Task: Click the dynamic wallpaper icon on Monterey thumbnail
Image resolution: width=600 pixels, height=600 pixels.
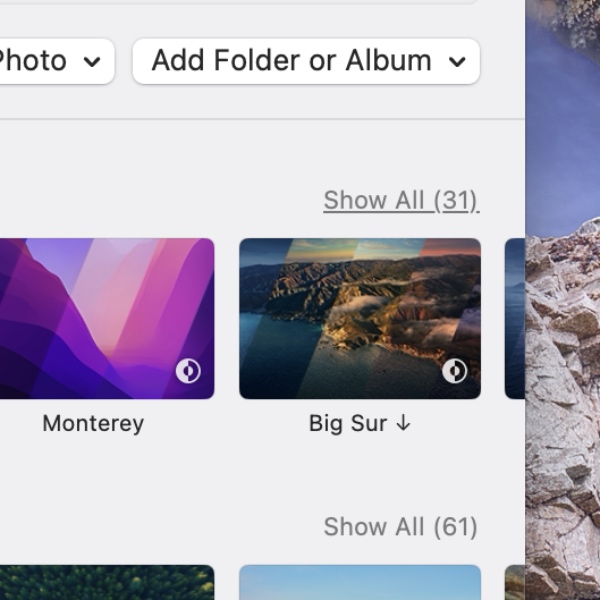Action: coord(188,371)
